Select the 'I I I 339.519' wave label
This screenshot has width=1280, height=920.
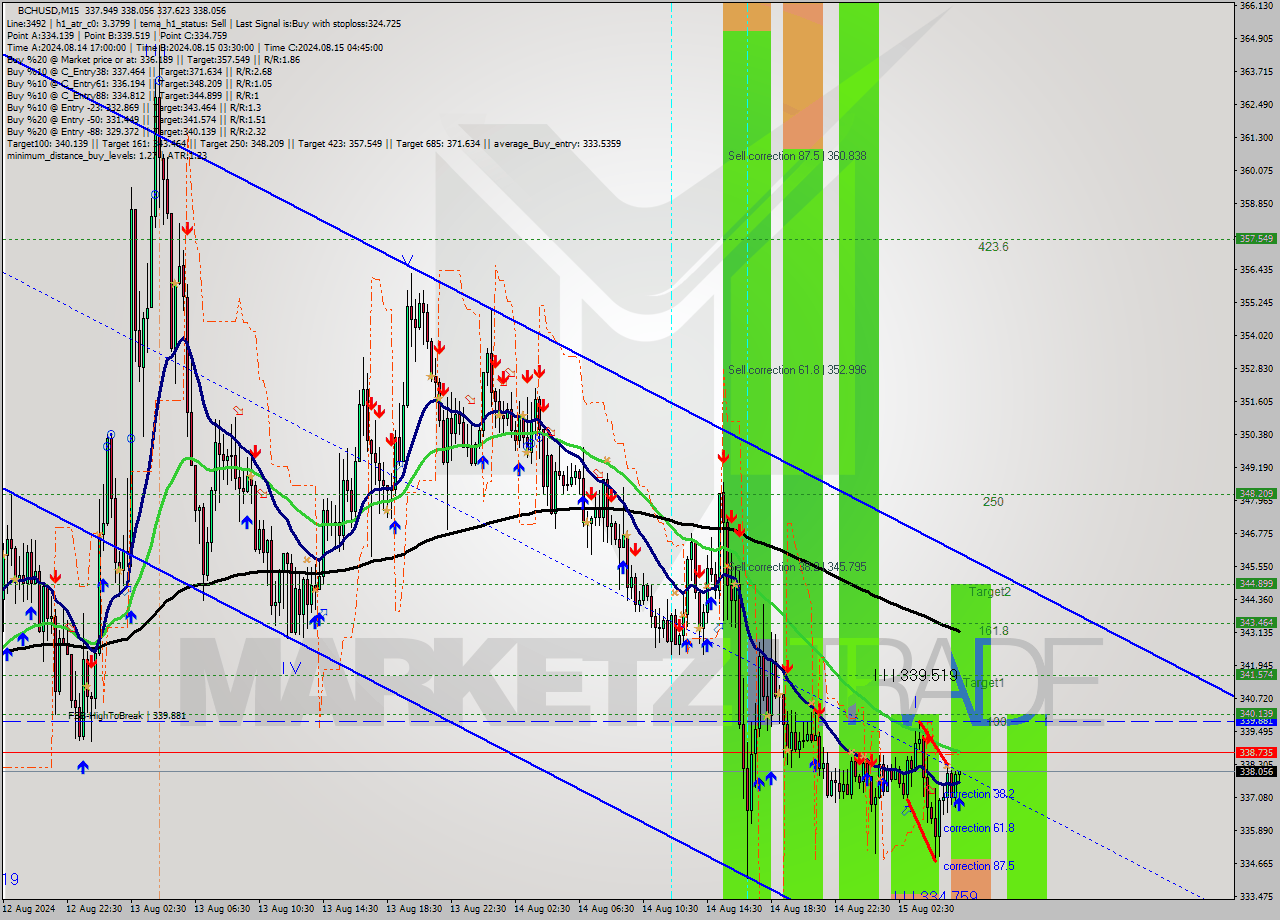click(916, 675)
